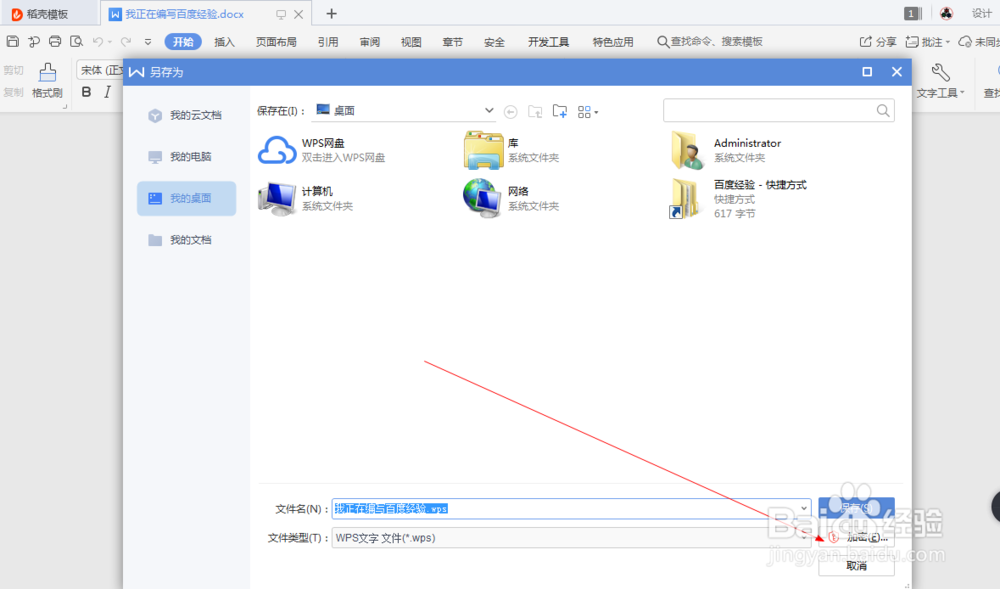Click the 剪切 (Cut) command
Viewport: 1000px width, 589px height.
click(x=13, y=70)
